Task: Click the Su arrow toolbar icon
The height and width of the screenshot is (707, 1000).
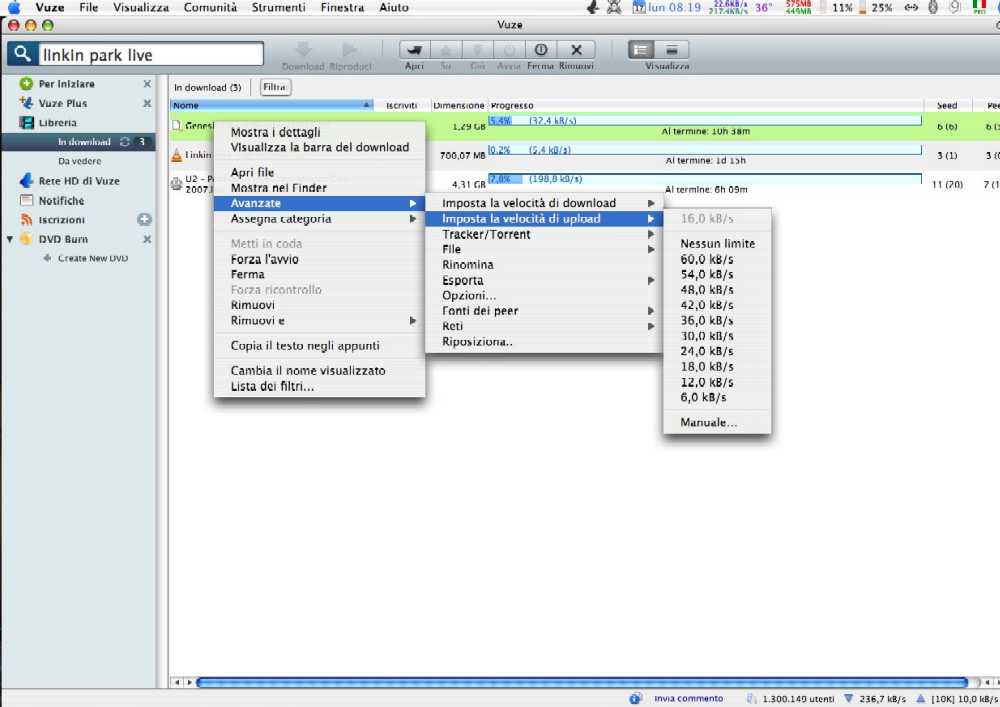Action: 446,50
